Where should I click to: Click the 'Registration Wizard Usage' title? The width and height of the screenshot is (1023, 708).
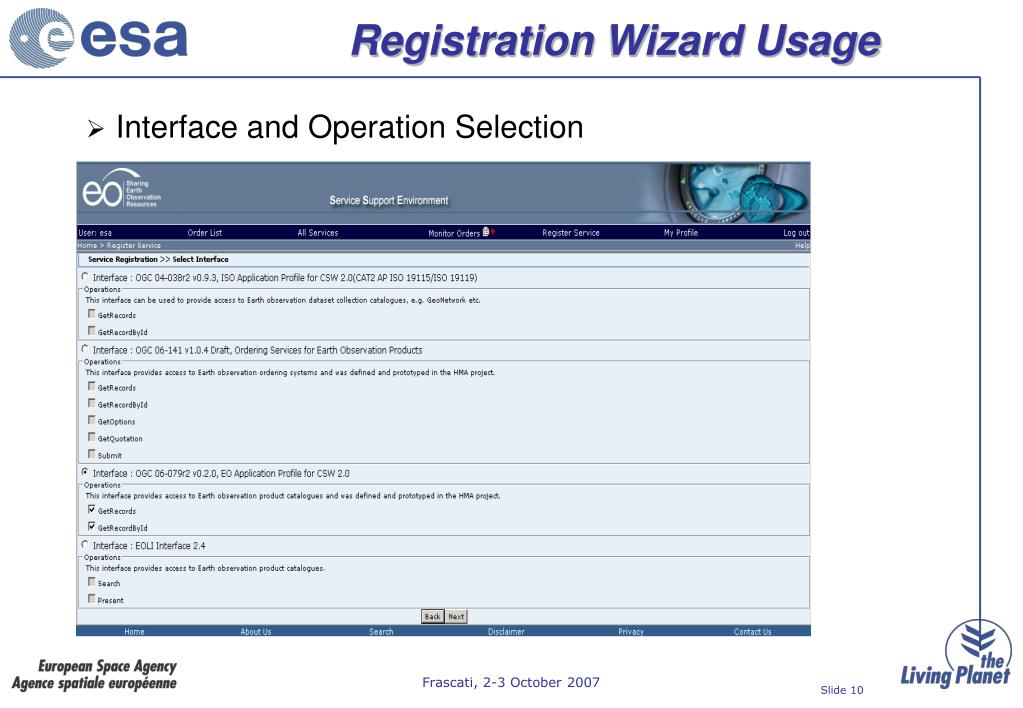[x=617, y=41]
